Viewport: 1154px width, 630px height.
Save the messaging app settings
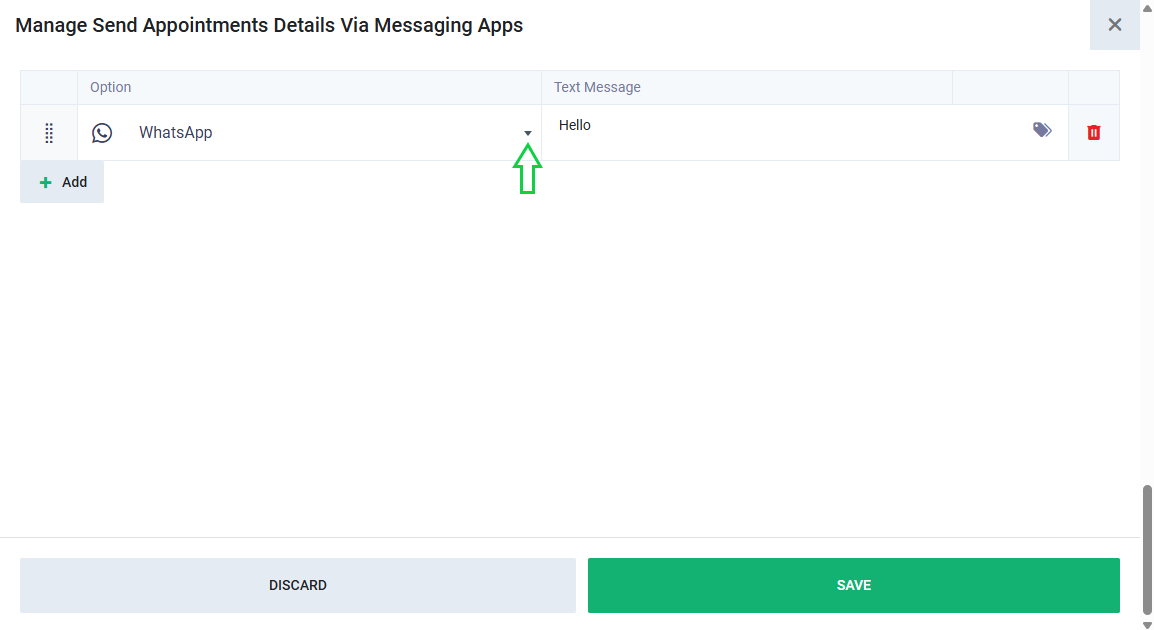coord(853,585)
